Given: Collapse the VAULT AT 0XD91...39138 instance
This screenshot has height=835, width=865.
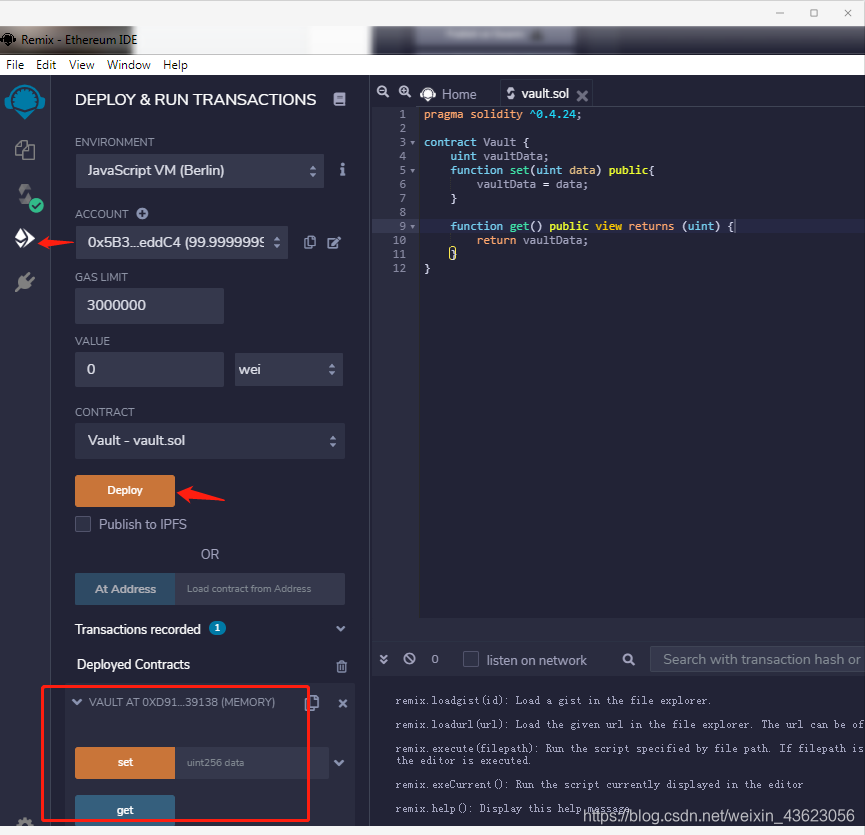Looking at the screenshot, I should pos(77,702).
